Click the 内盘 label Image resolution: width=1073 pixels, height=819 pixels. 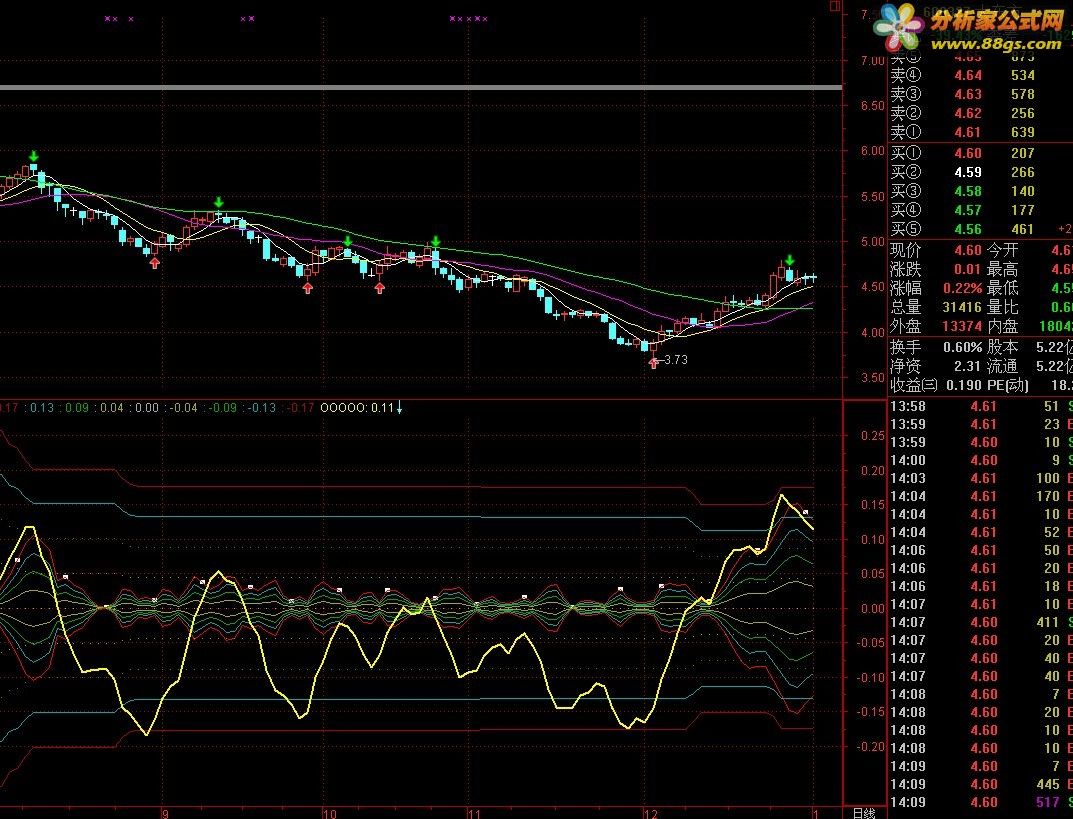click(1003, 327)
